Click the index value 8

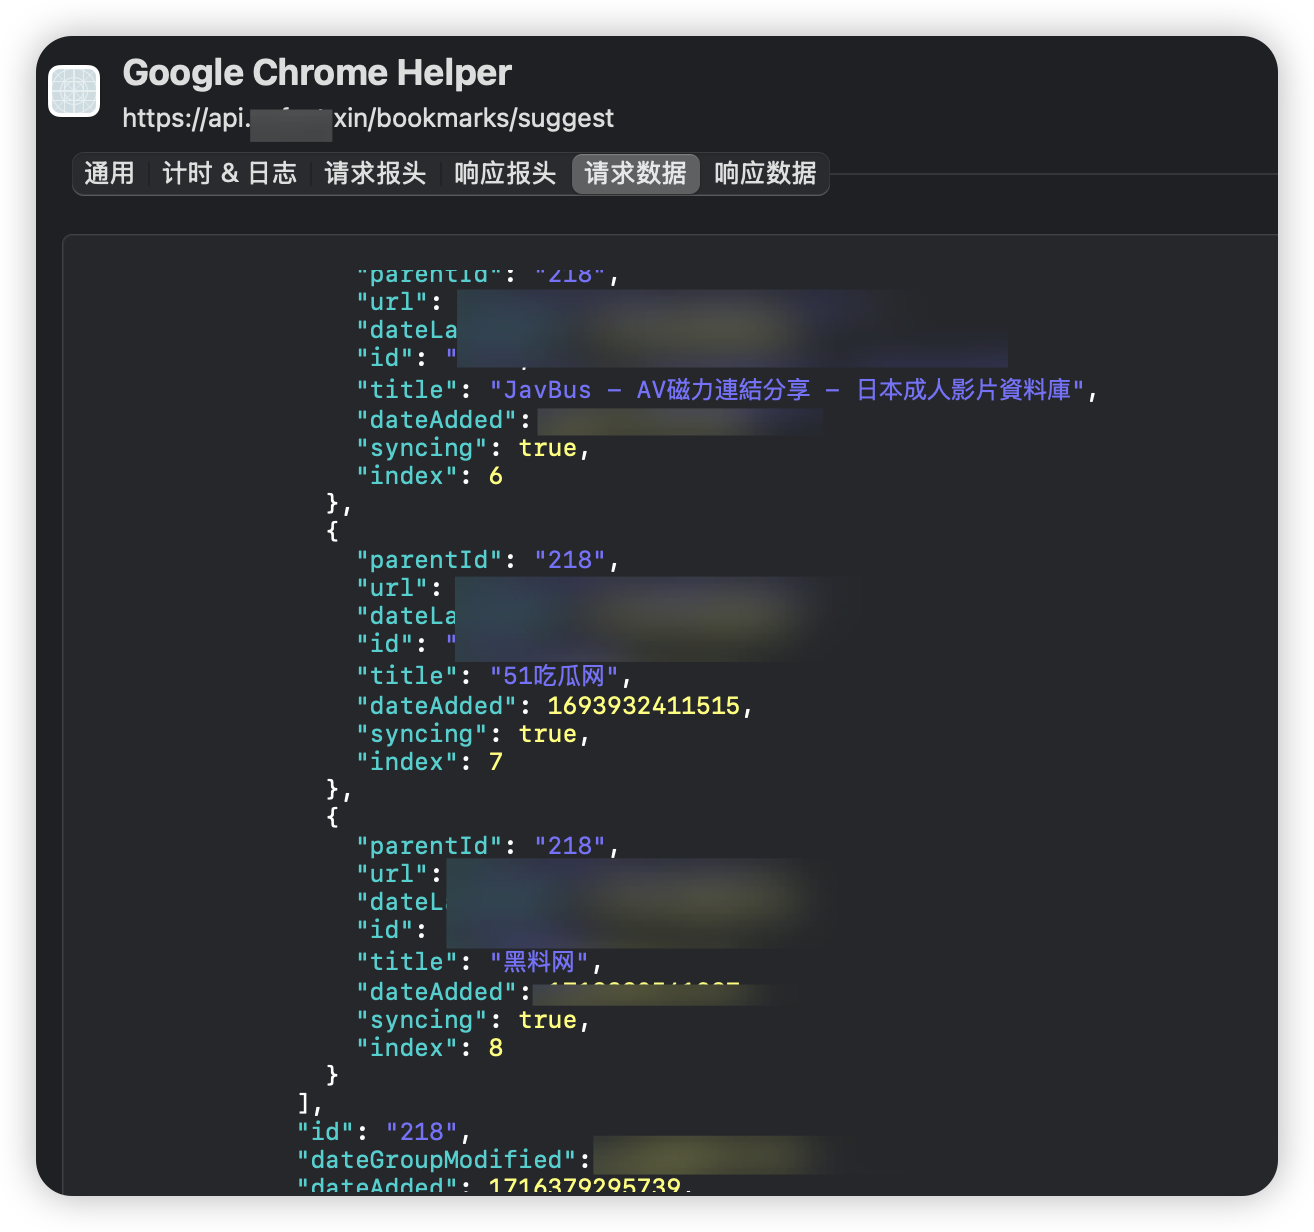pyautogui.click(x=496, y=1048)
